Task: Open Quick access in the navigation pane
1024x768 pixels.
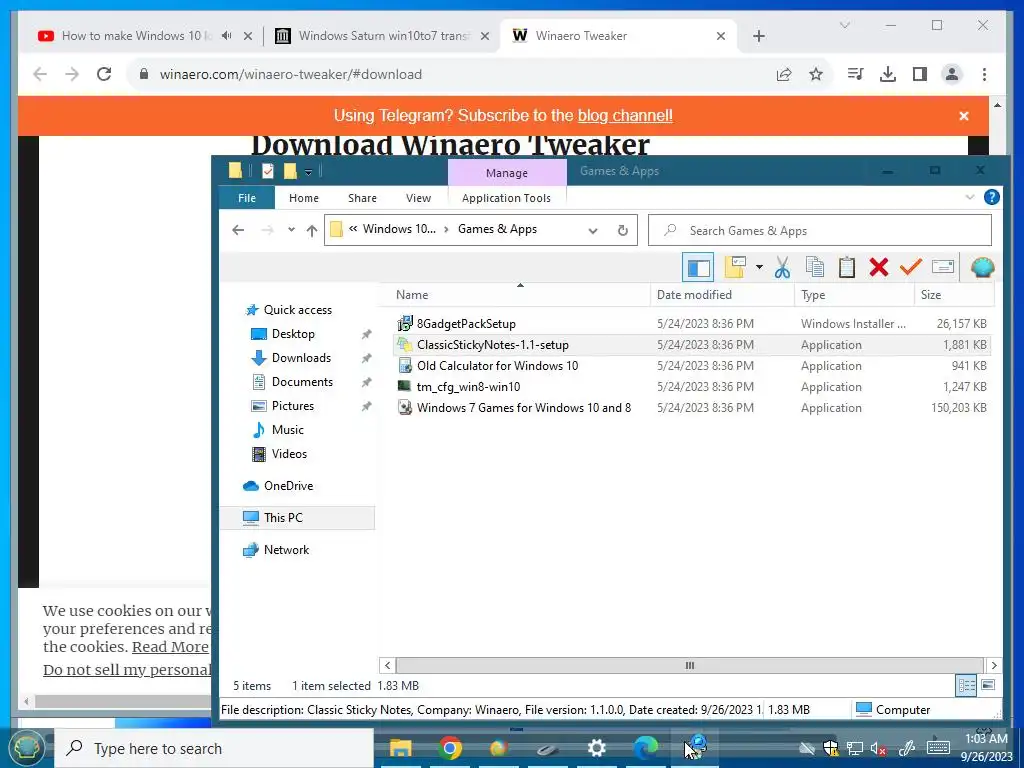Action: [x=297, y=310]
